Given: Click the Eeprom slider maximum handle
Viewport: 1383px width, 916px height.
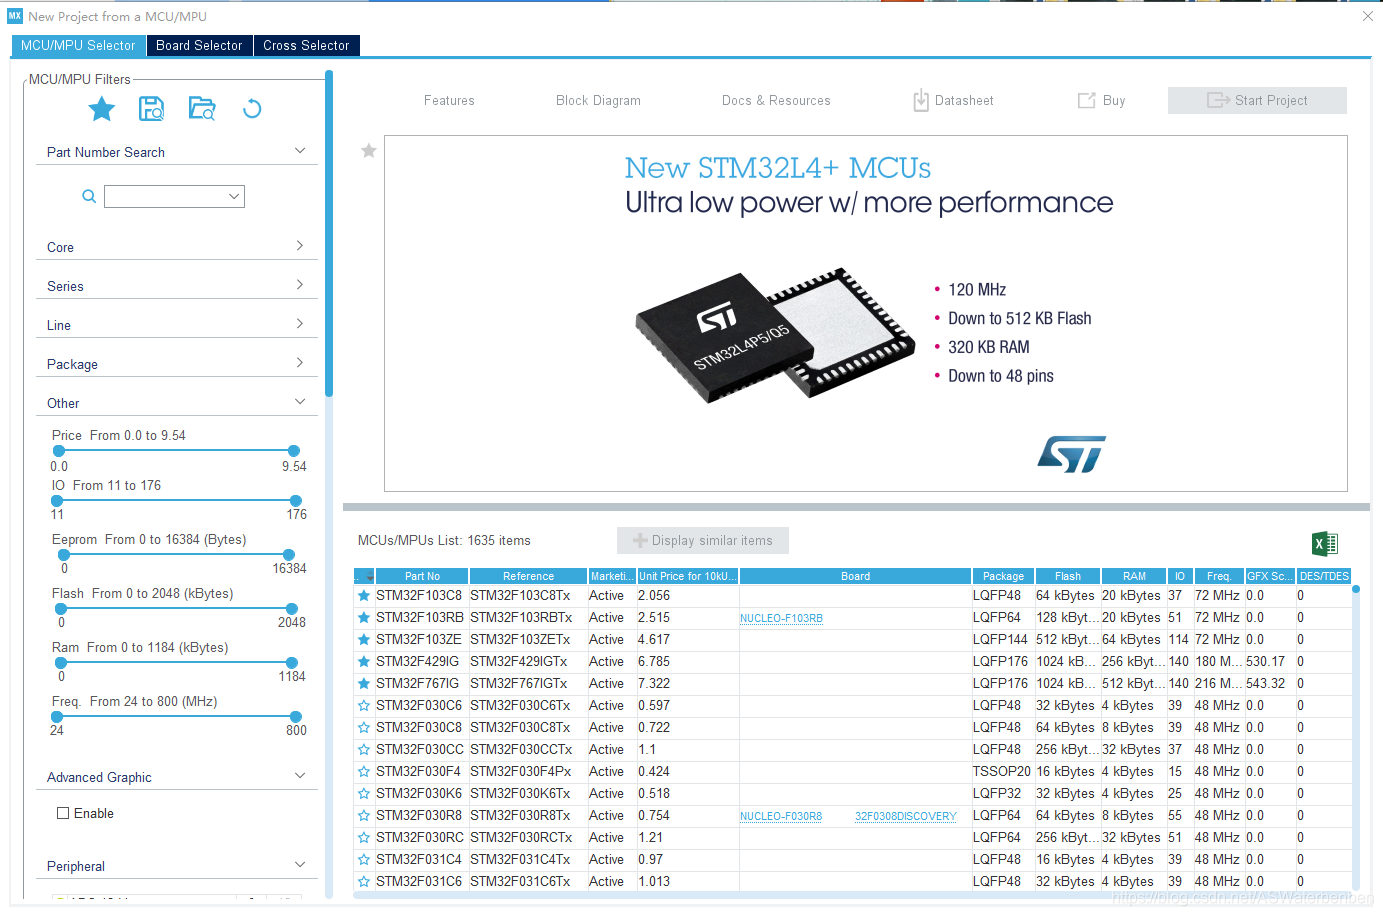Looking at the screenshot, I should (x=289, y=555).
